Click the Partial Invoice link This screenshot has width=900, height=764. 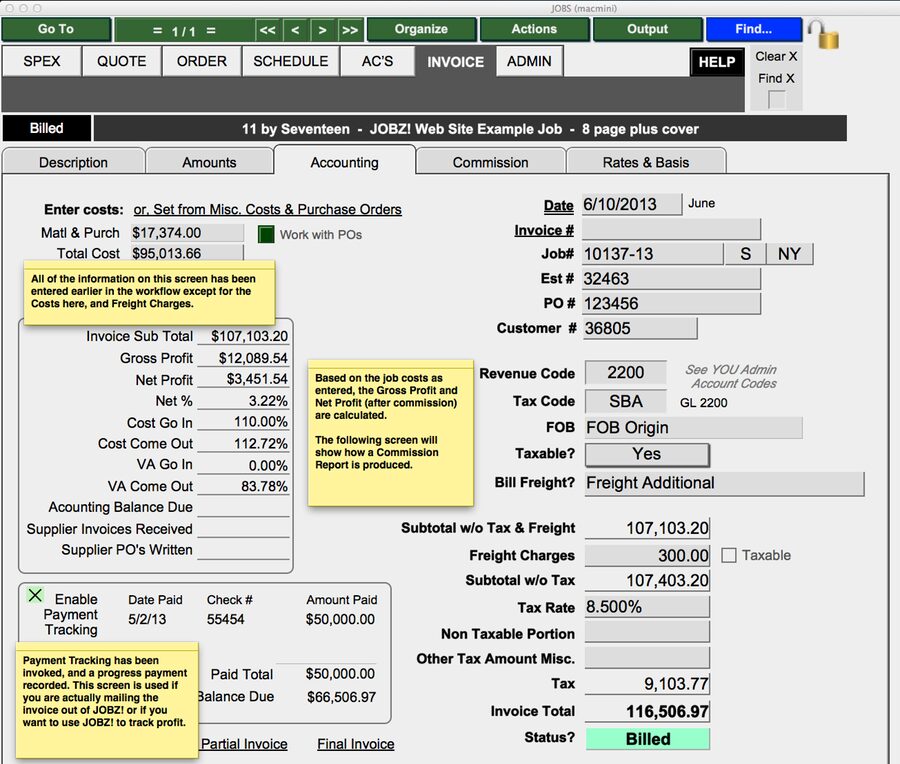tap(244, 744)
